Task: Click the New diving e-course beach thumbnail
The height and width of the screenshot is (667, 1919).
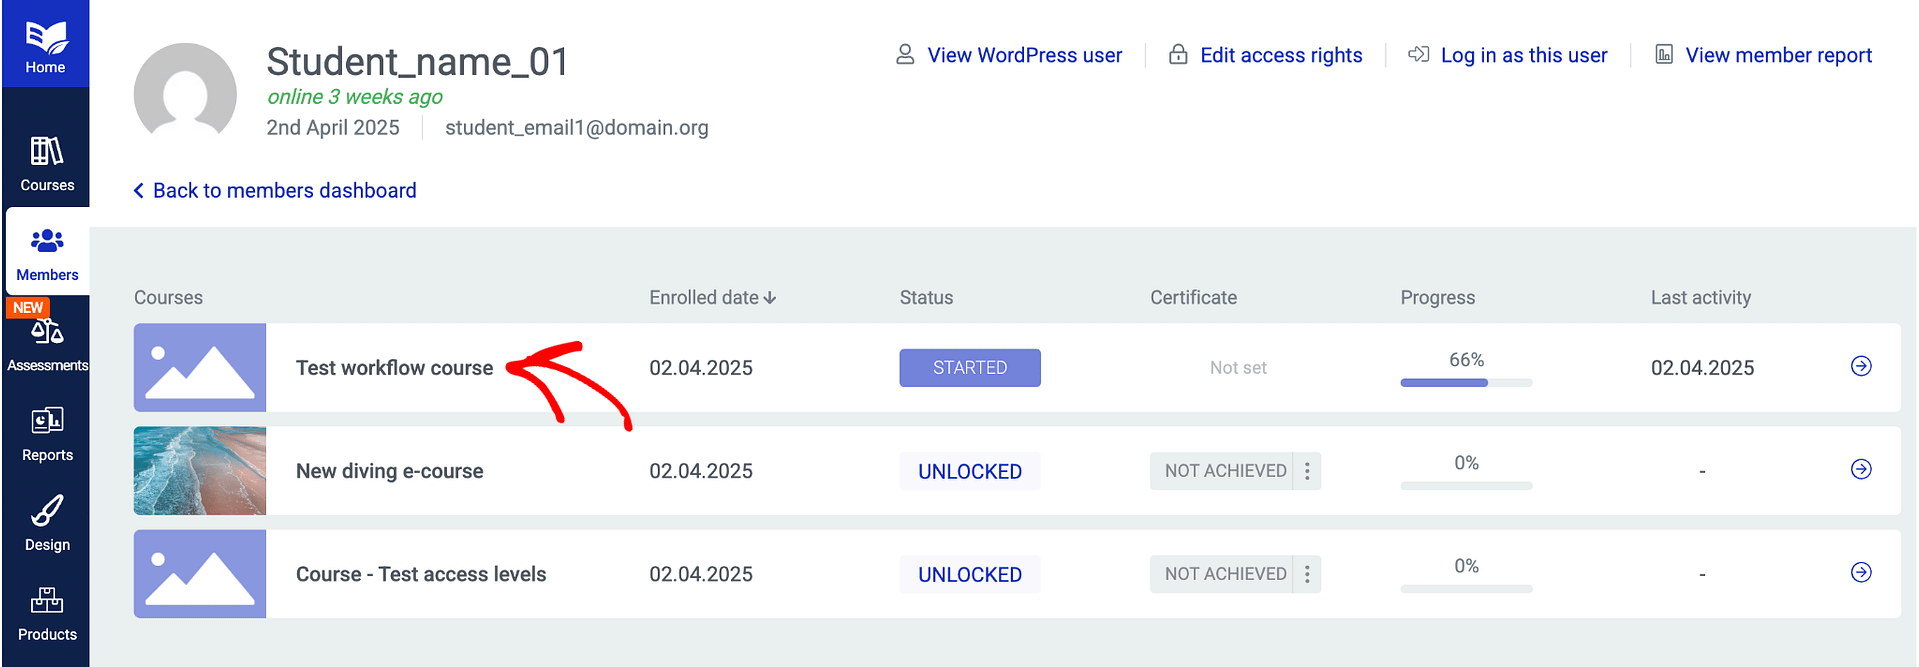Action: (x=200, y=471)
